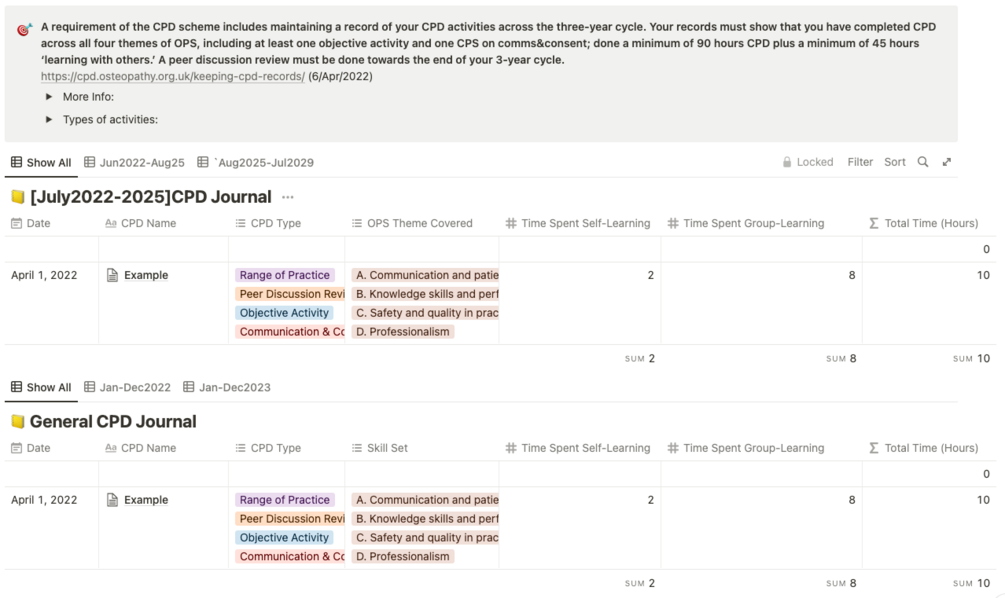Expand the Types of activities toggle

pyautogui.click(x=50, y=120)
